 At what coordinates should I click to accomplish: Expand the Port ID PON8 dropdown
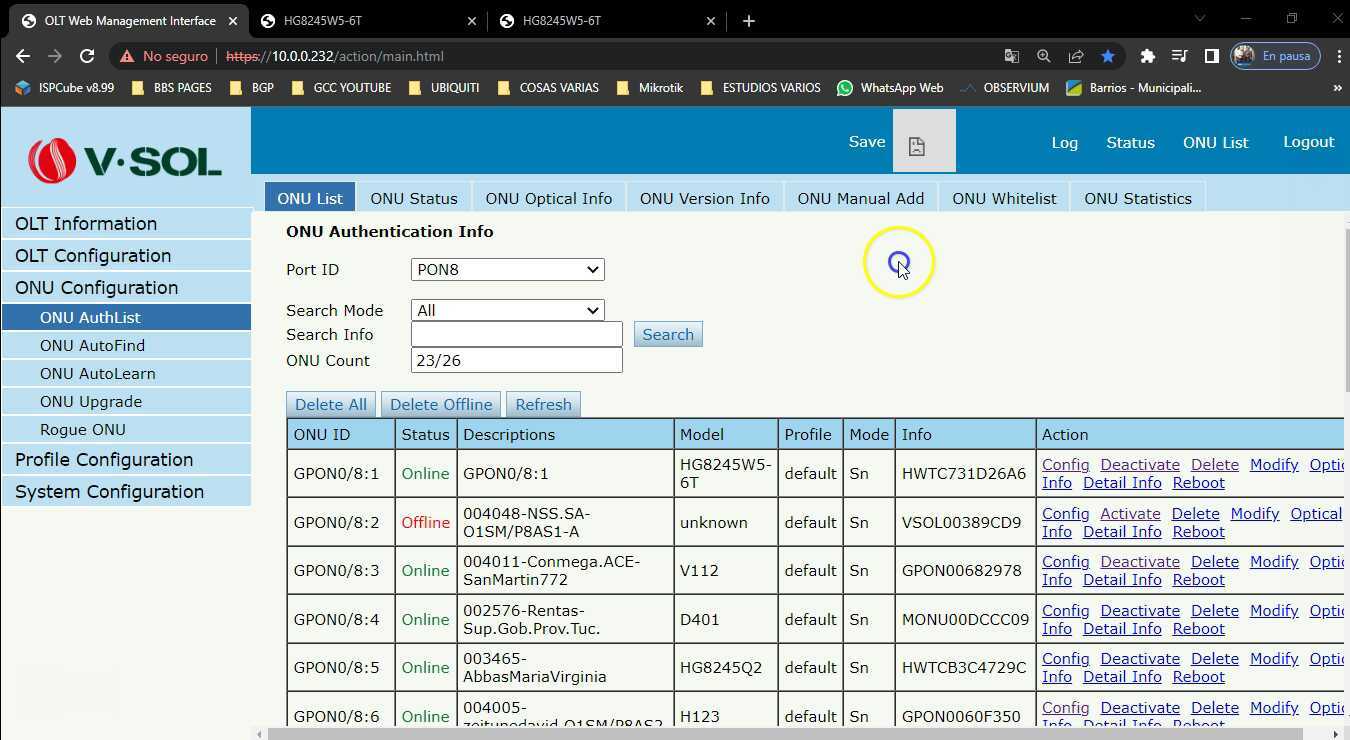click(507, 270)
